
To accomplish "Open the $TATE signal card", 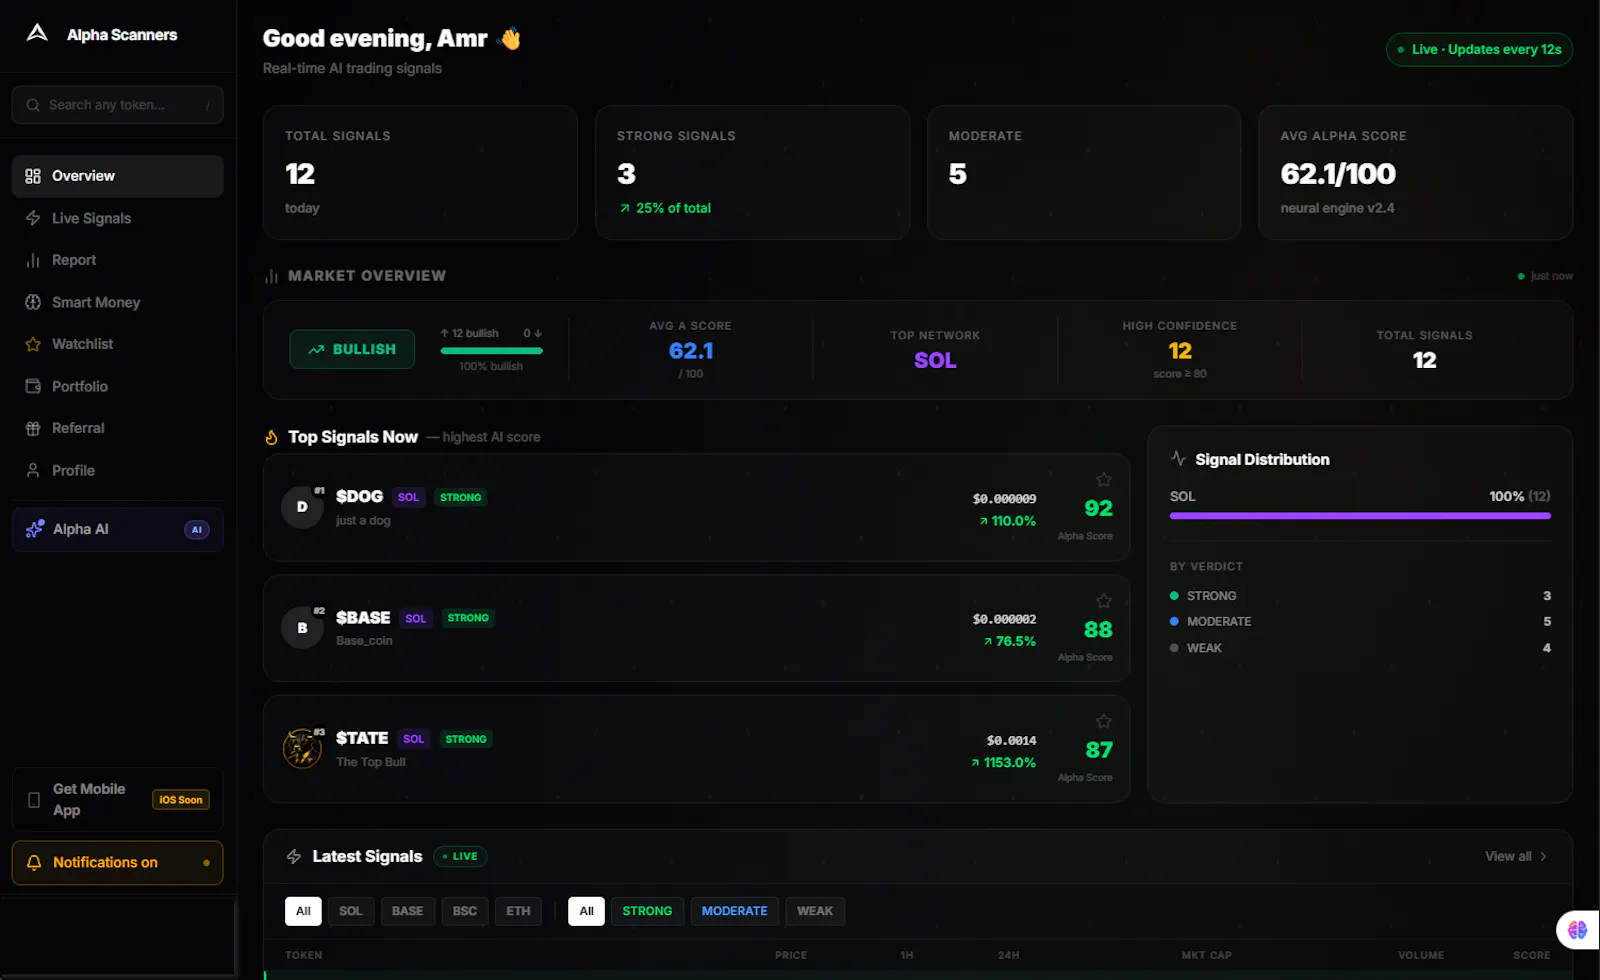I will click(696, 749).
